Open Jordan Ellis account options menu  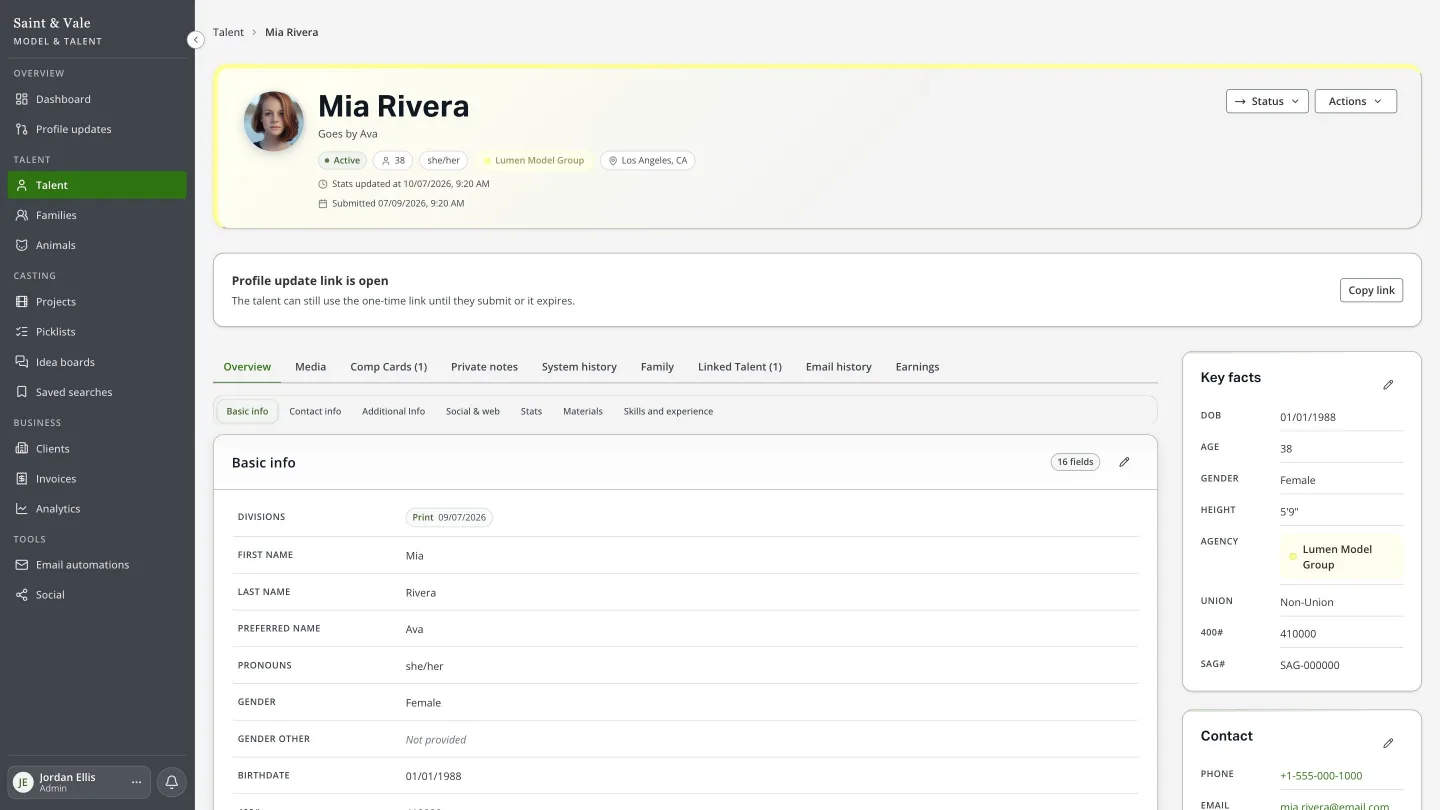click(137, 782)
